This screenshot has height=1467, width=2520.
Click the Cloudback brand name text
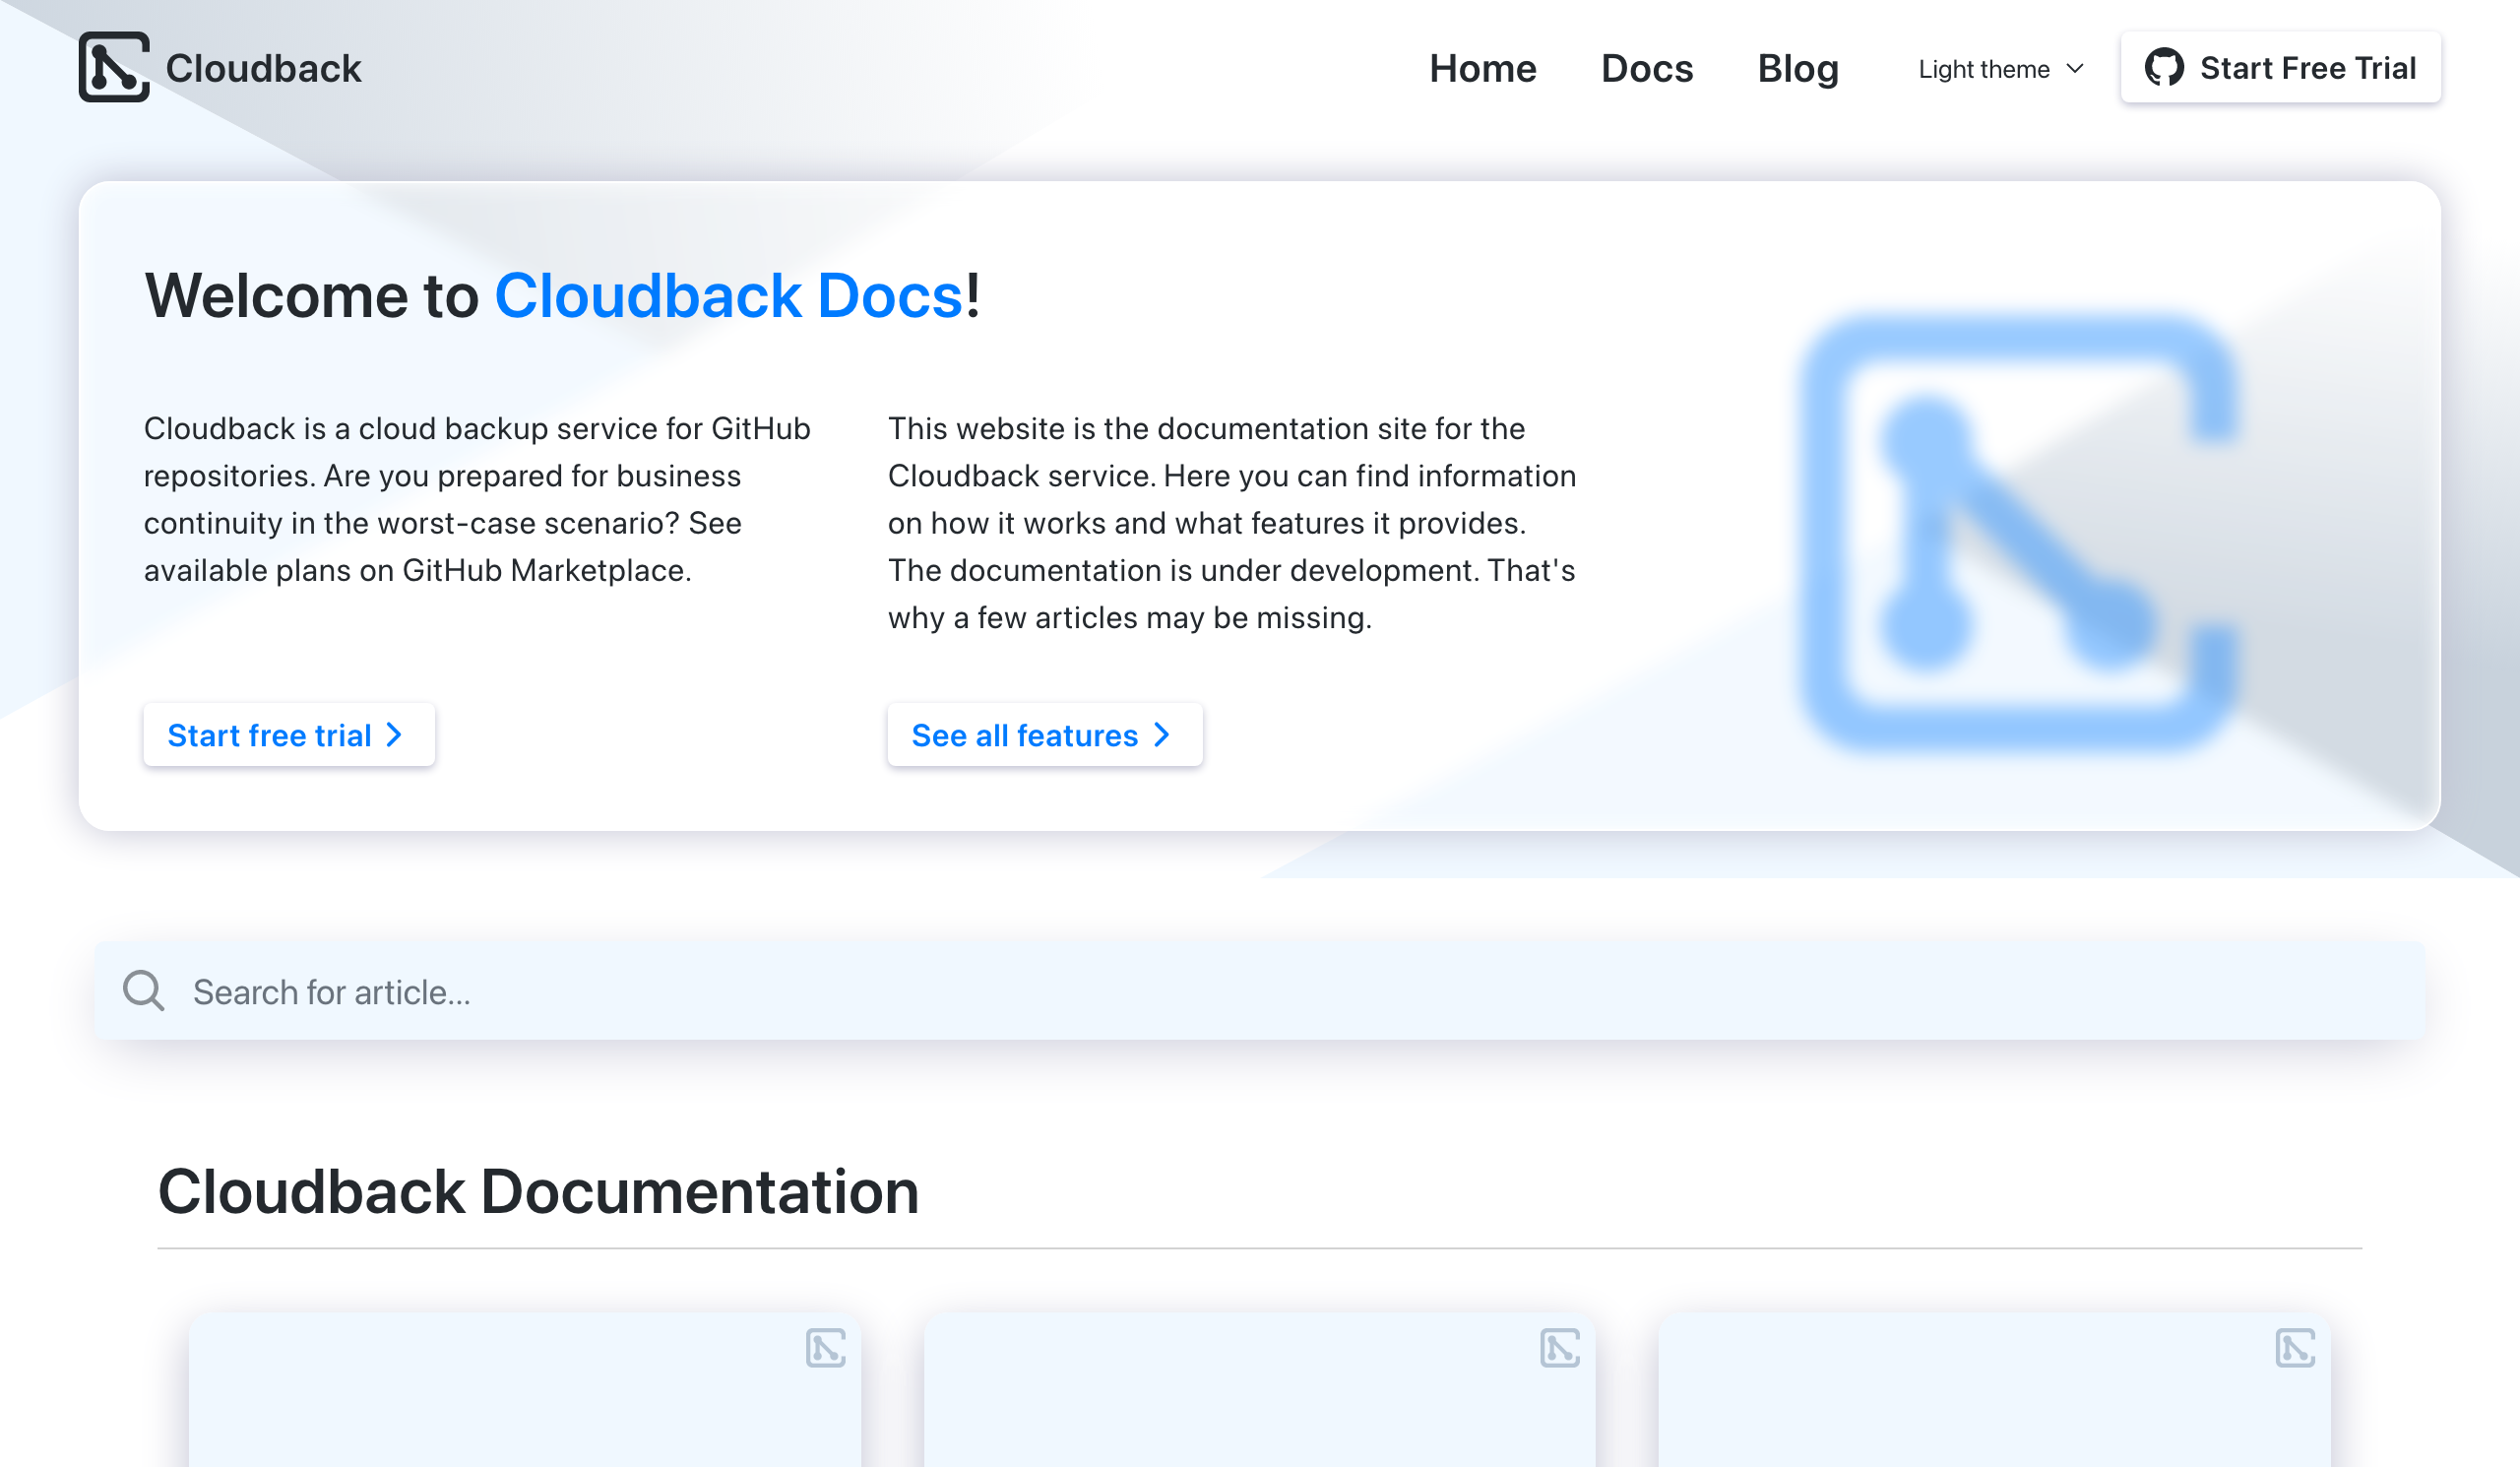263,68
